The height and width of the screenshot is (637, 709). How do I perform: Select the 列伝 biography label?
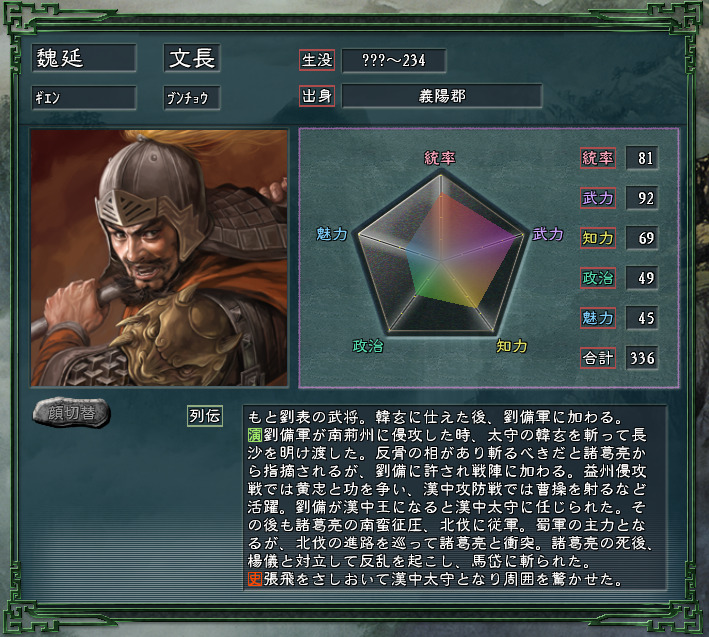pos(205,416)
